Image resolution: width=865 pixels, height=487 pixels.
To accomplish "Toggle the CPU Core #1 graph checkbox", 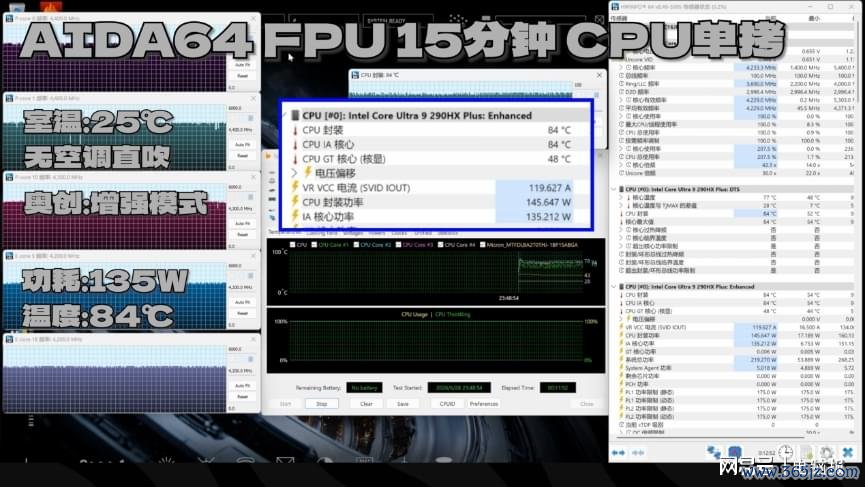I will pos(314,245).
